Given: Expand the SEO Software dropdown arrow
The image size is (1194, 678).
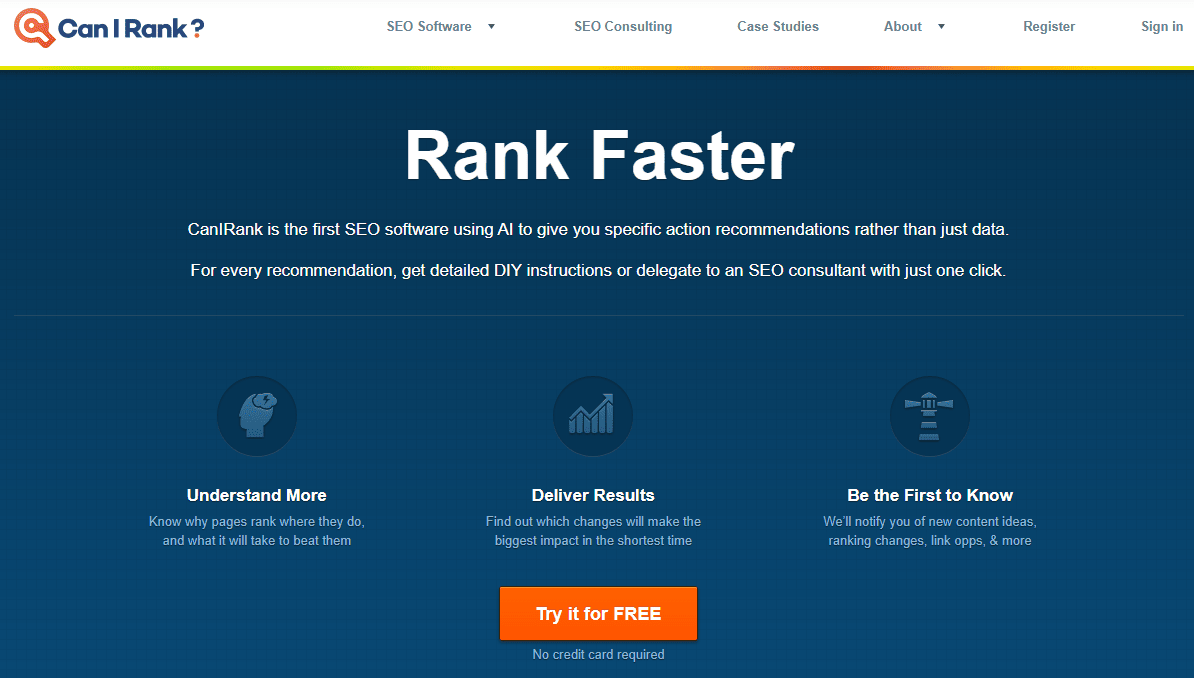Looking at the screenshot, I should point(491,27).
